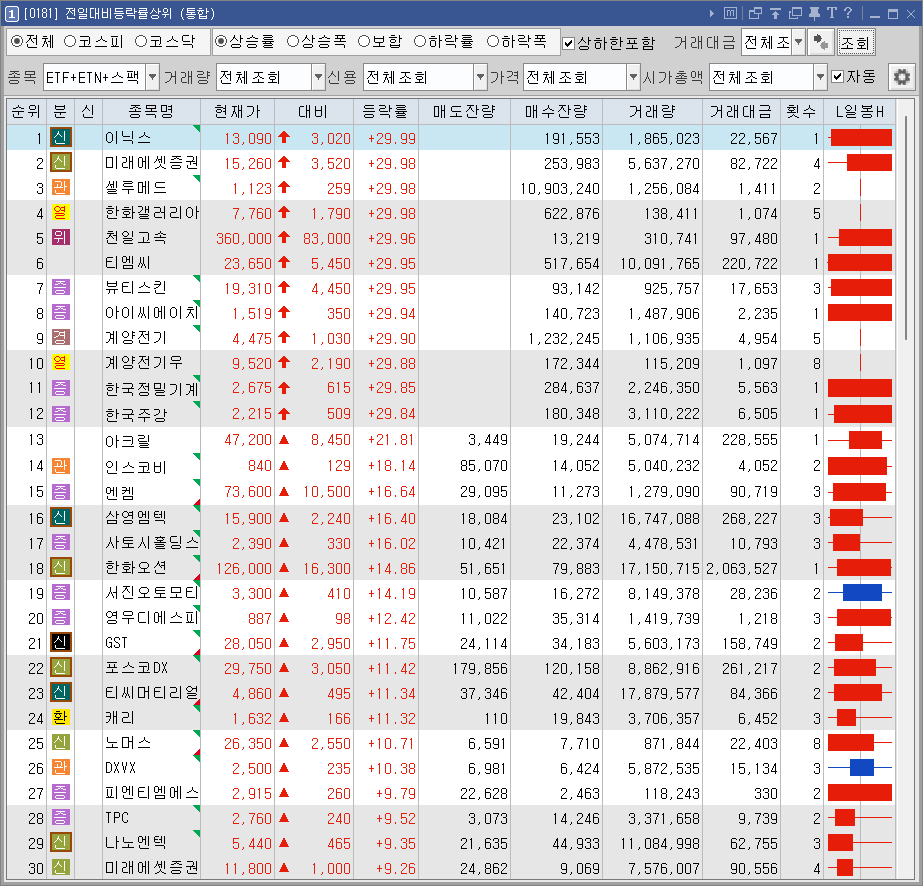Click the rate +21.81 in 아크릴 row
This screenshot has width=923, height=886.
tap(391, 440)
